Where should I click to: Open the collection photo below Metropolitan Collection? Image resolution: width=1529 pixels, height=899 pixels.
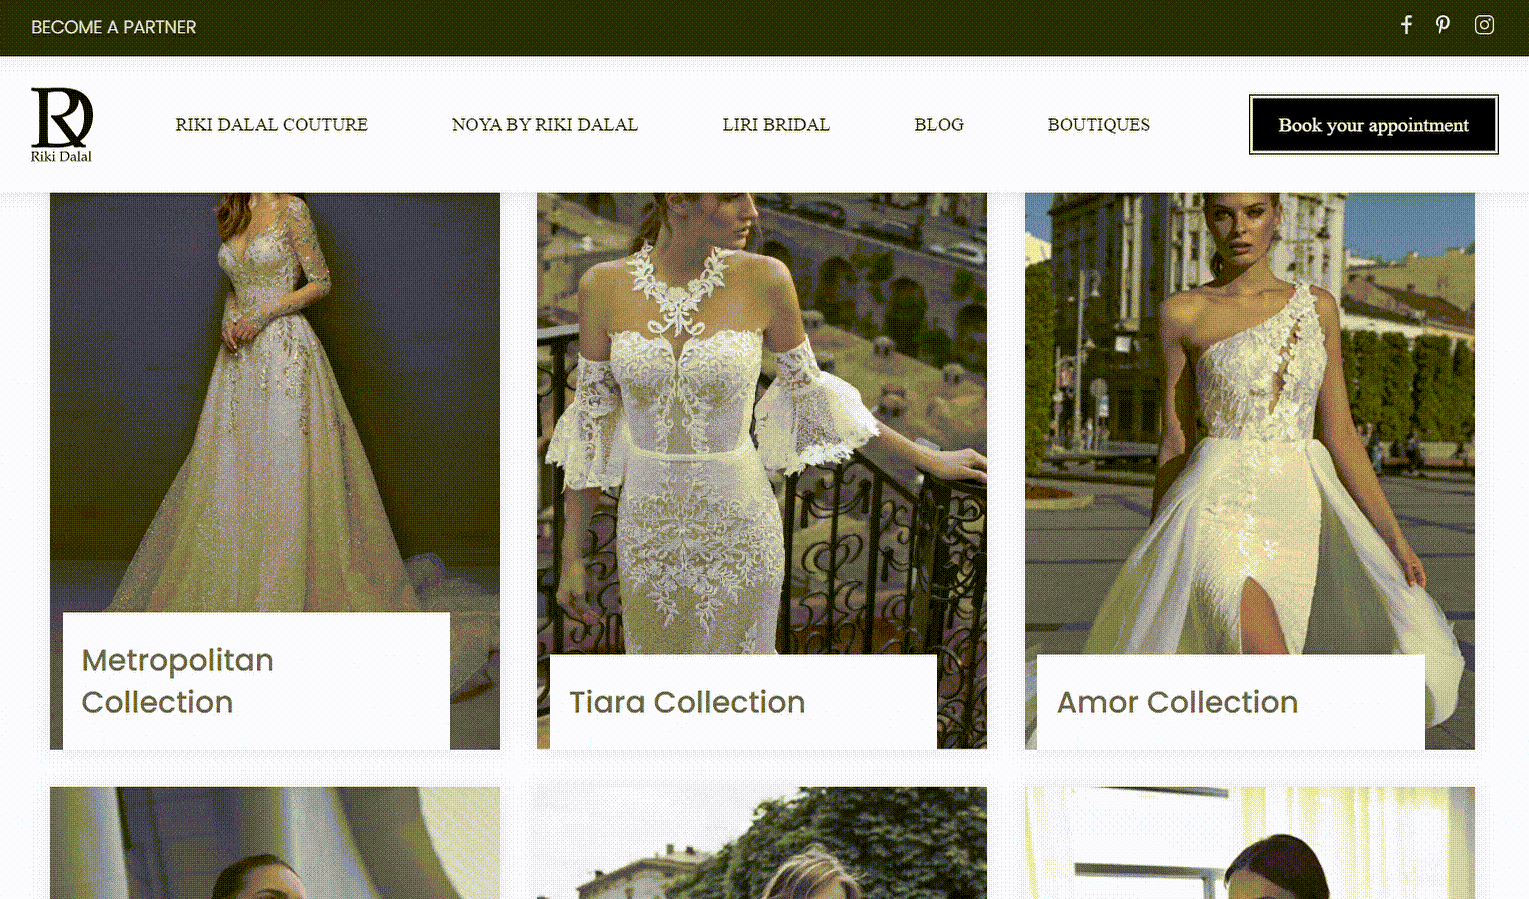[275, 843]
